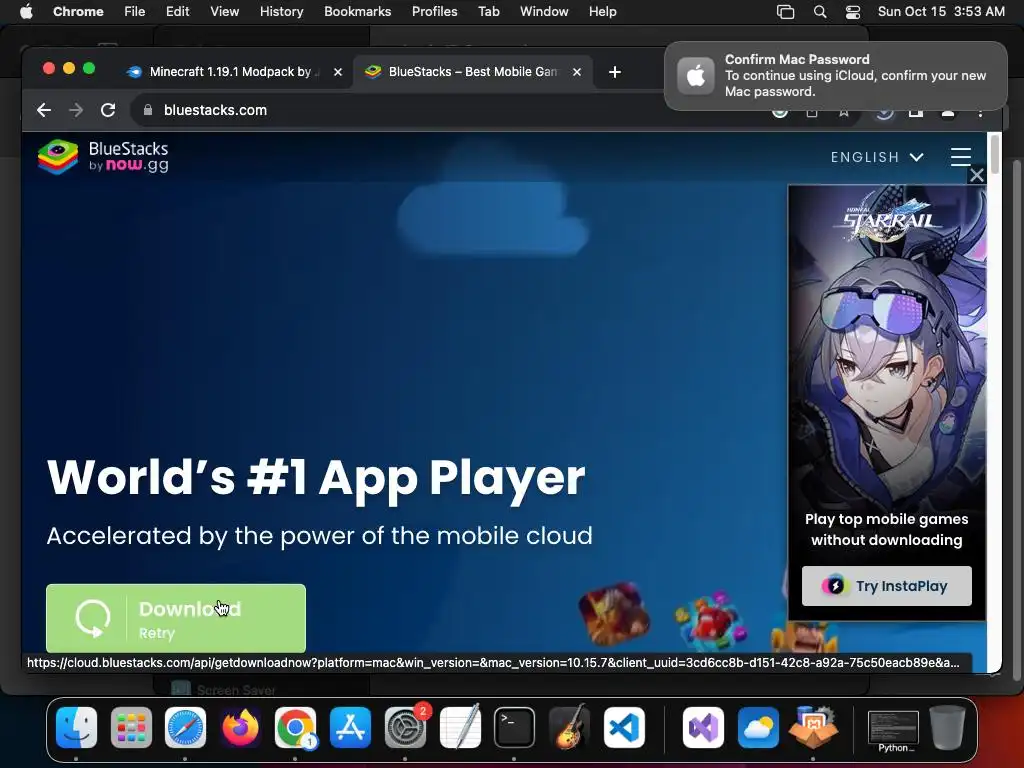Open System Preferences from the Dock
Screen dimensions: 1024x768
coord(405,727)
